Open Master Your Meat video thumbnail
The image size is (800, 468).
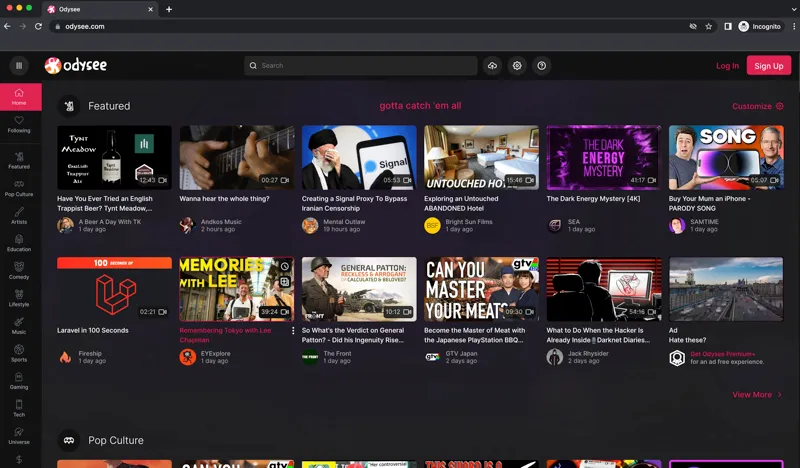coord(481,289)
